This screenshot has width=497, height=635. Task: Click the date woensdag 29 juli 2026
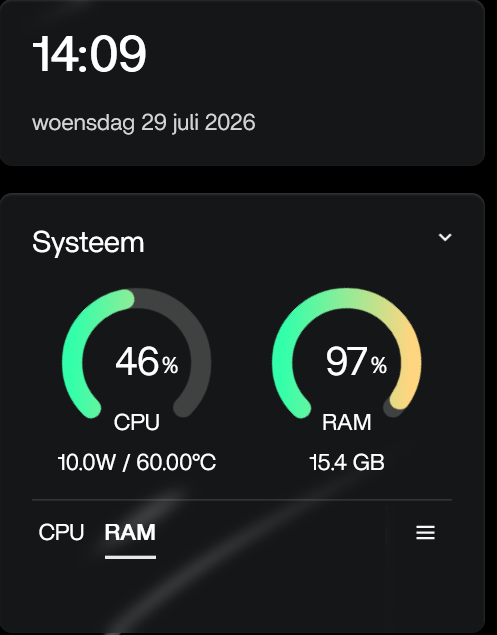point(144,122)
